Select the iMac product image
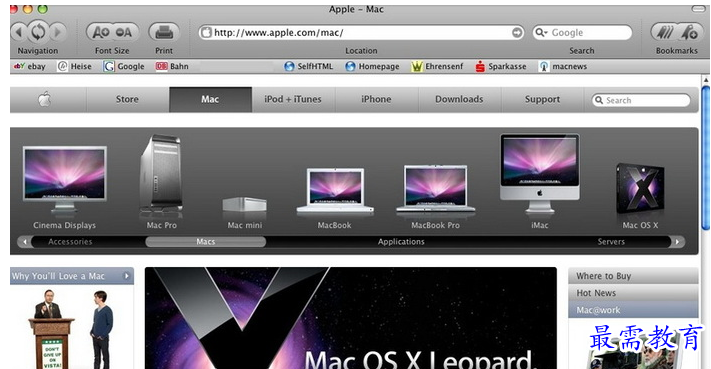Screen dimensions: 711x369 pos(540,174)
